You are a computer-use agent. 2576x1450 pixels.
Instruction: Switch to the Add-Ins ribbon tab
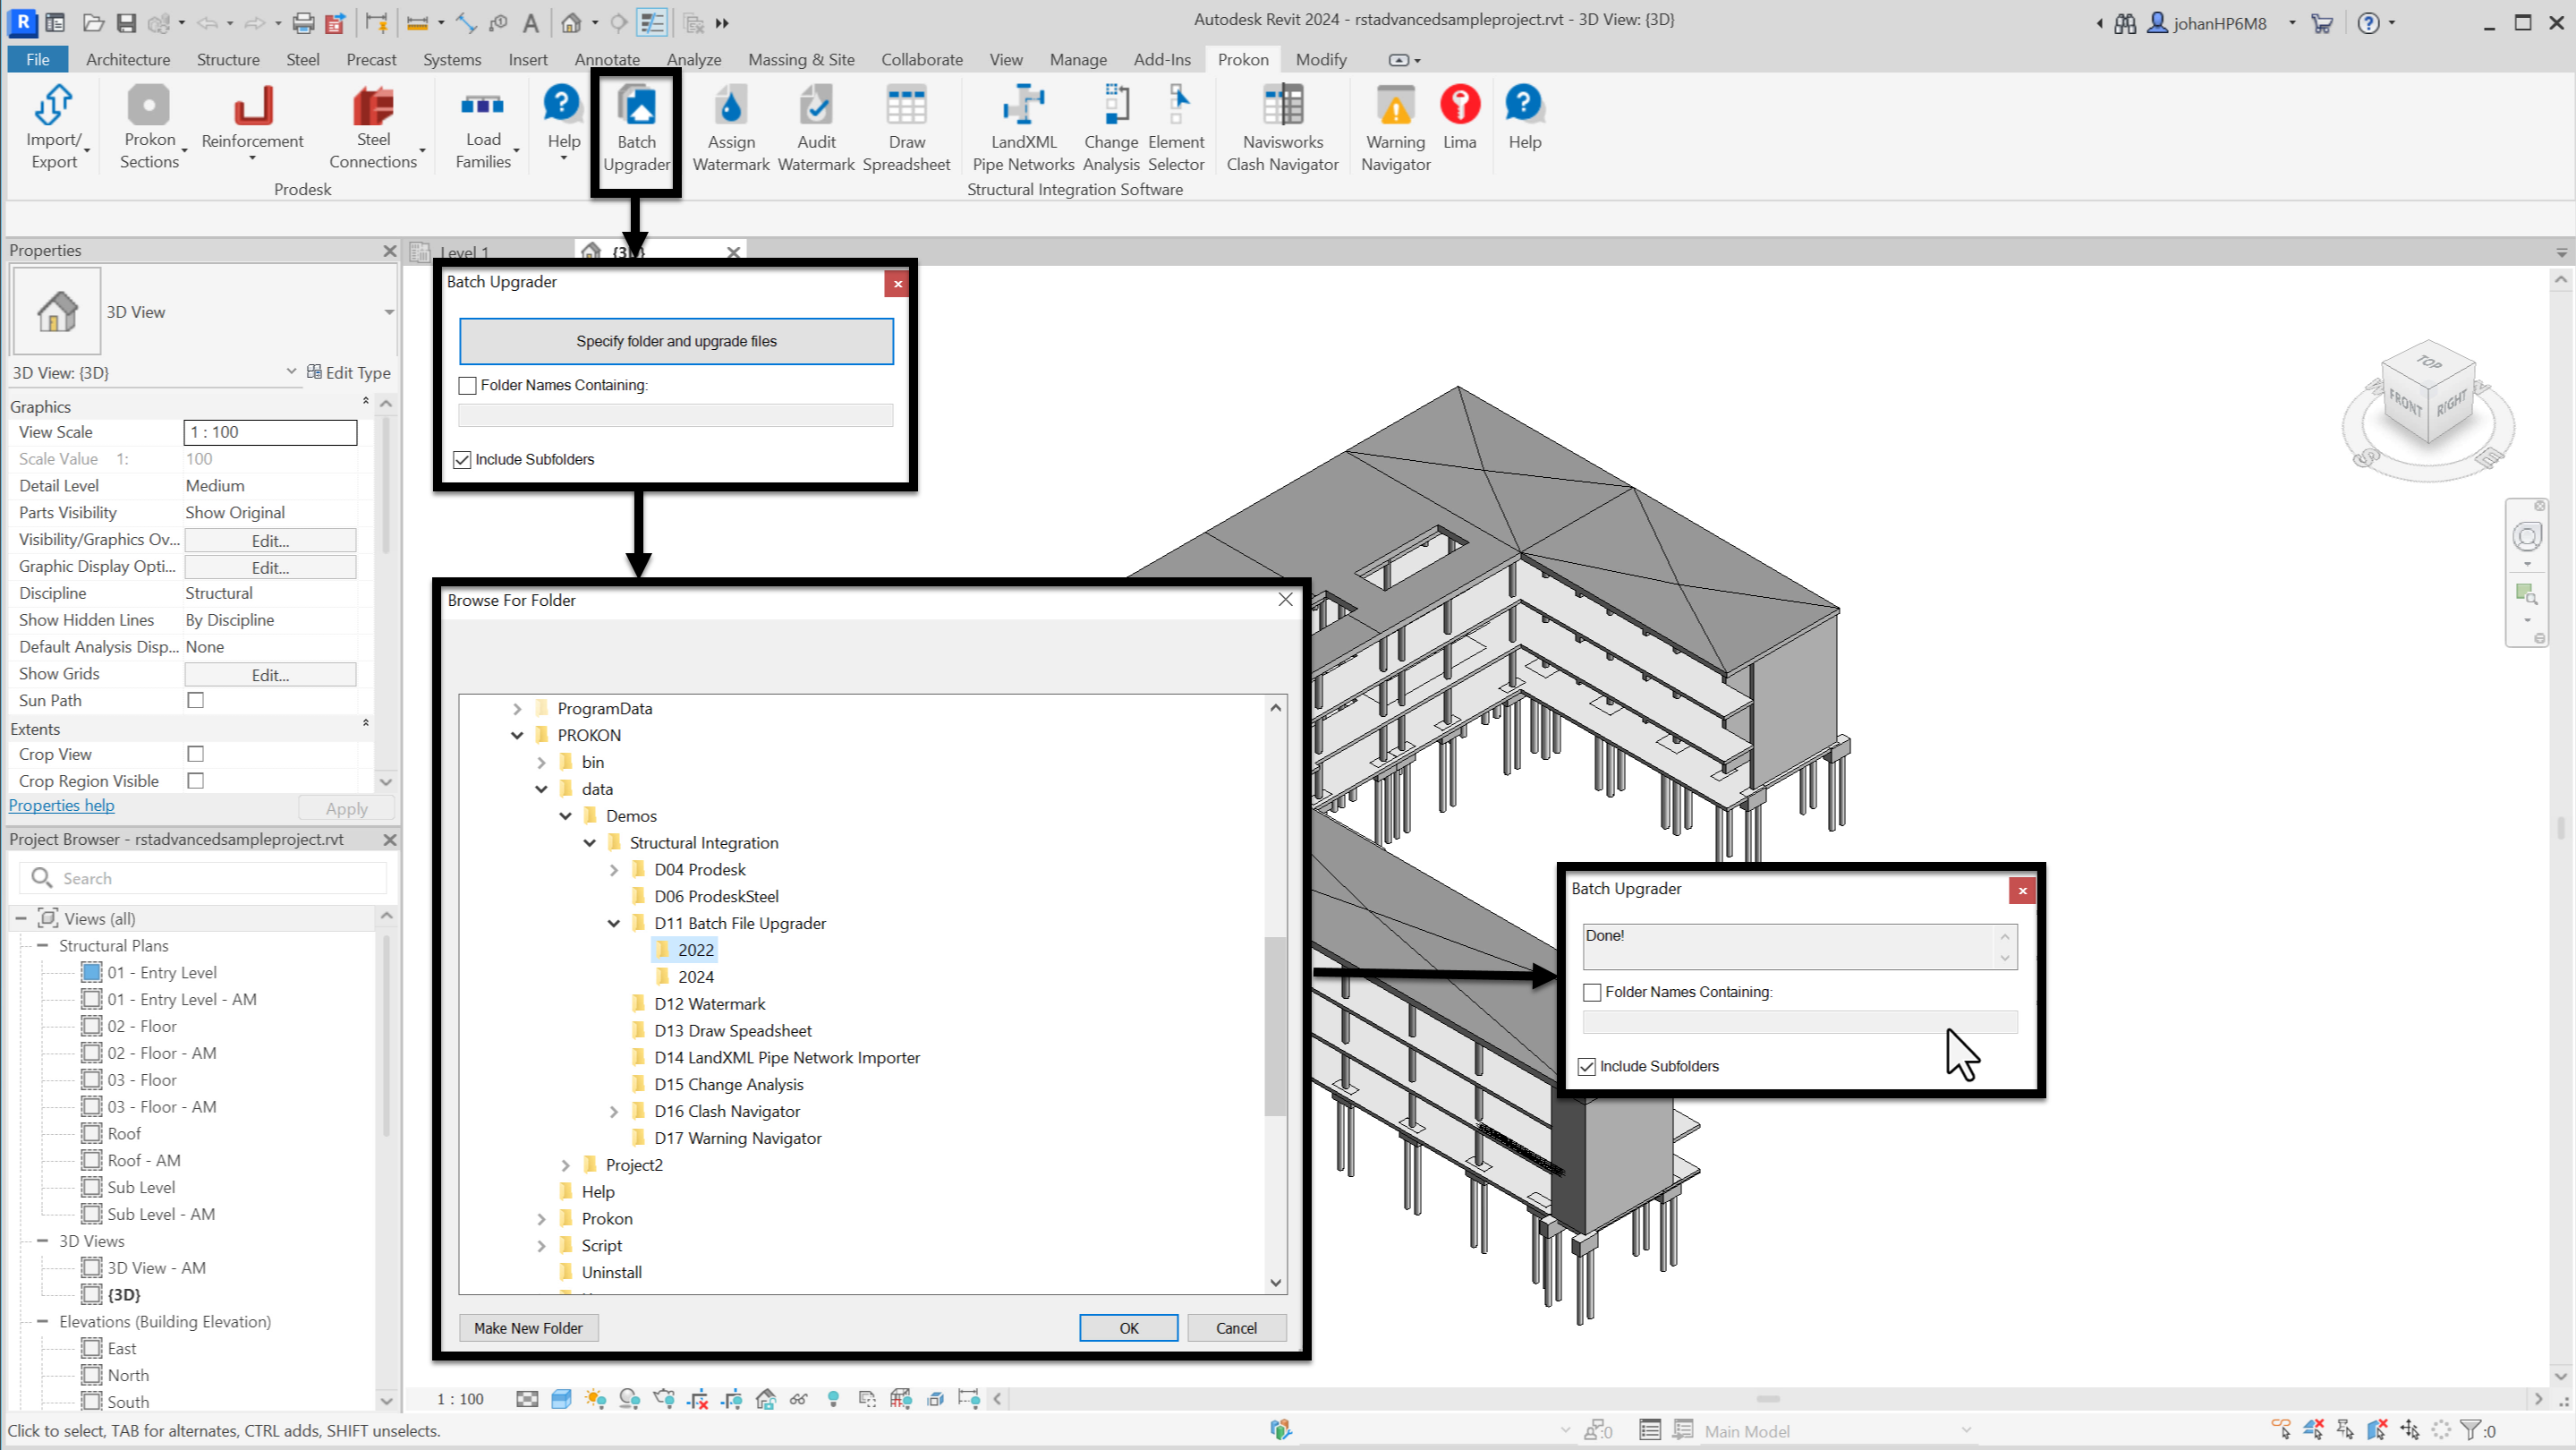(x=1162, y=60)
